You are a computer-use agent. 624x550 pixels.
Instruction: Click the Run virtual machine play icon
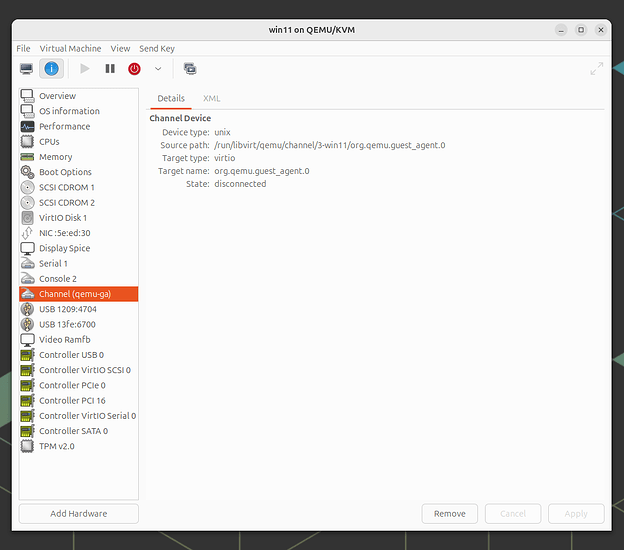coord(84,69)
